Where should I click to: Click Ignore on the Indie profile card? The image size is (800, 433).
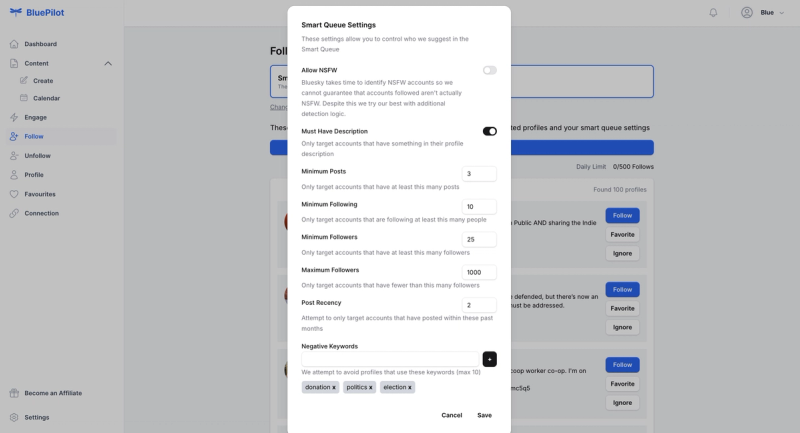(x=622, y=253)
